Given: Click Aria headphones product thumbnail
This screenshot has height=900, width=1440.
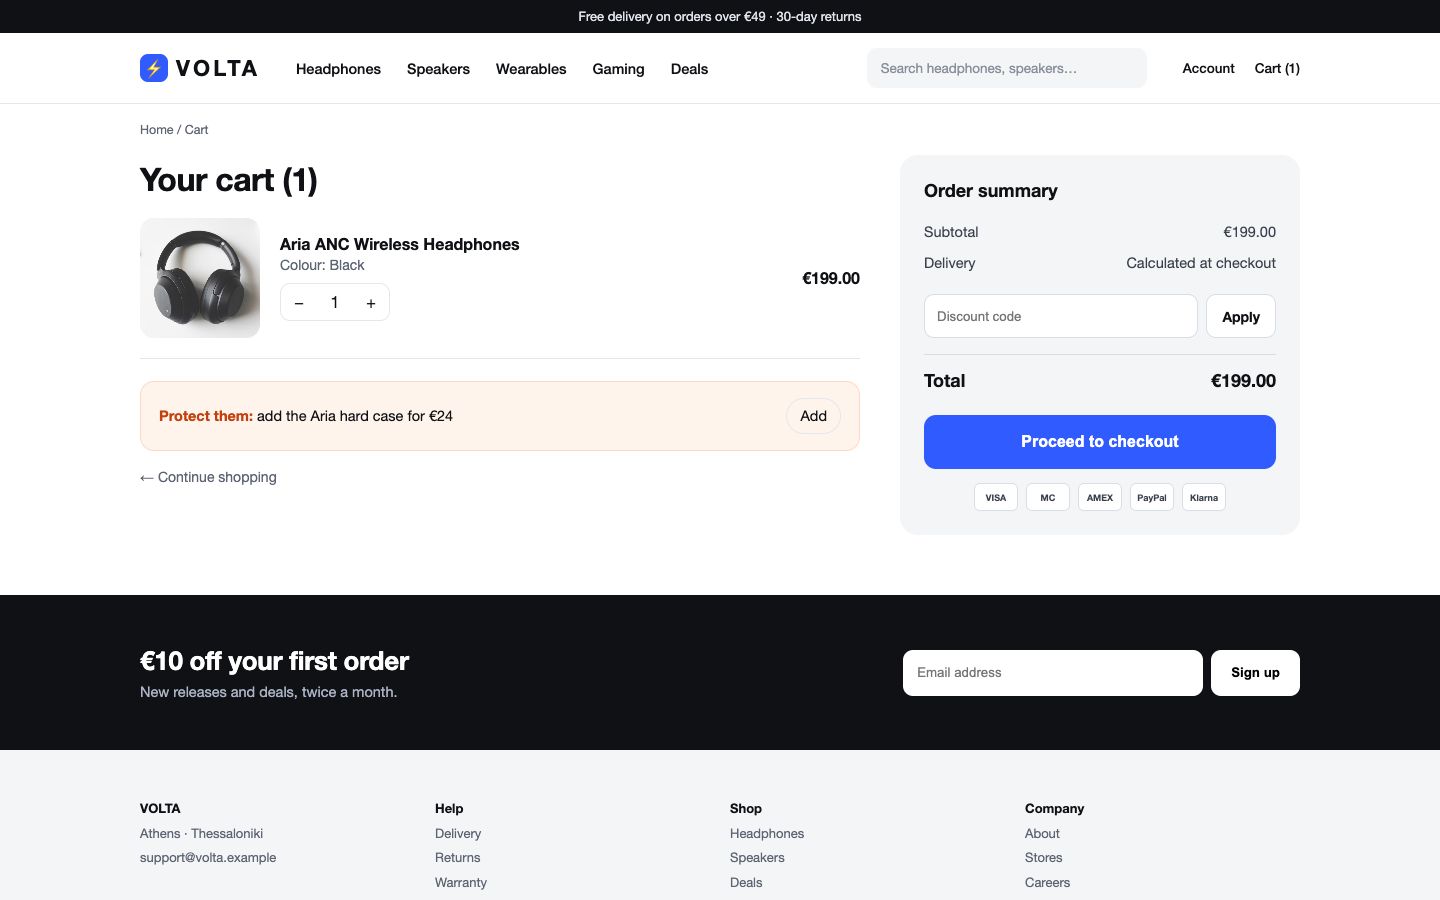Looking at the screenshot, I should pyautogui.click(x=200, y=278).
